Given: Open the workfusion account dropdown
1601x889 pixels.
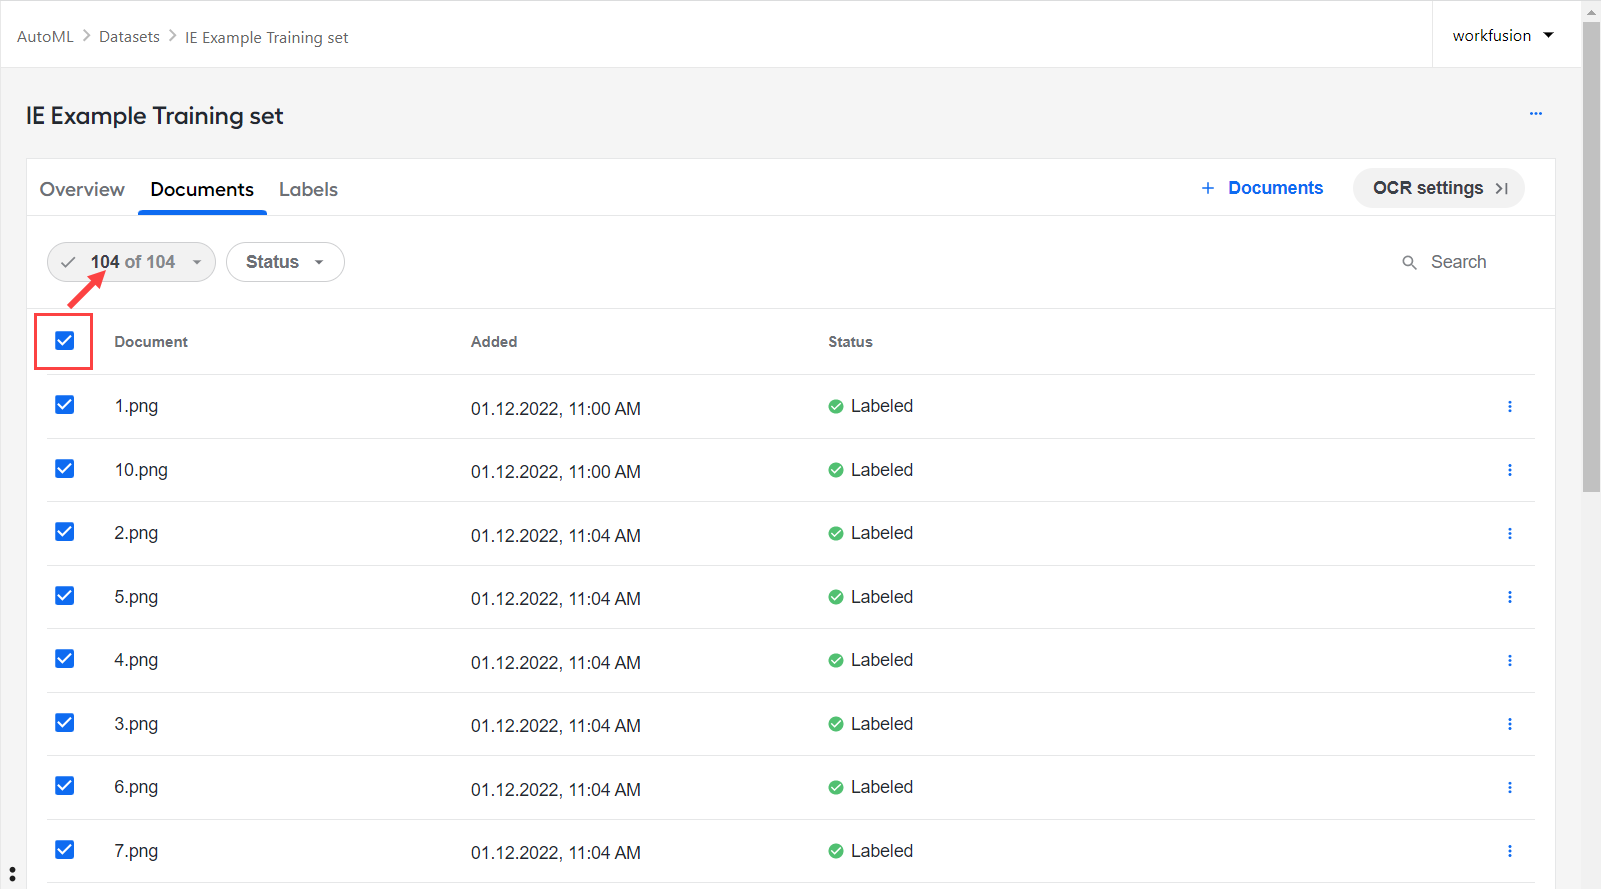Looking at the screenshot, I should click(x=1503, y=36).
